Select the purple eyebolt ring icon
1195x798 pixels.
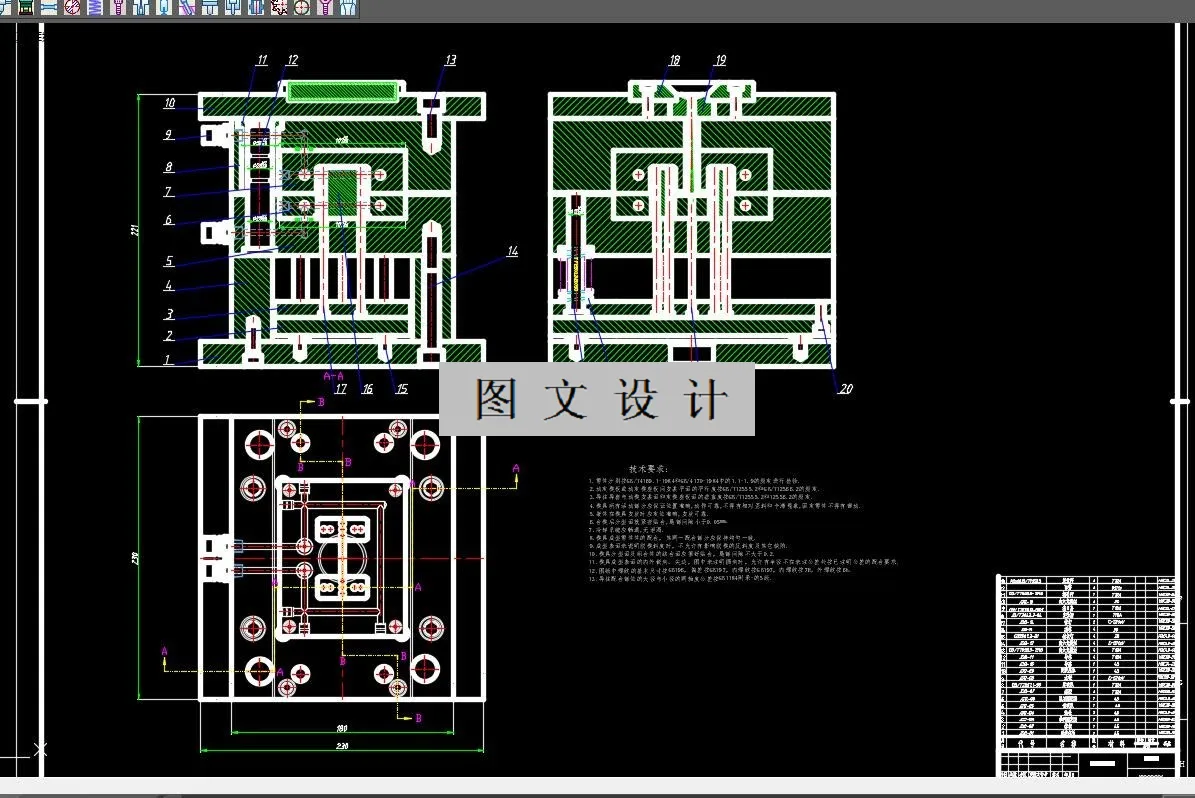coord(325,7)
